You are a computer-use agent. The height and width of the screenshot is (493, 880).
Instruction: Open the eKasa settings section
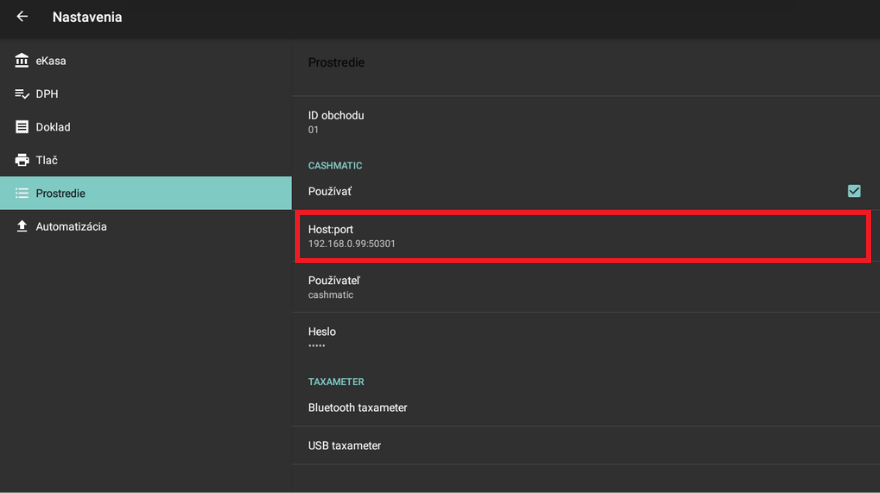coord(51,61)
